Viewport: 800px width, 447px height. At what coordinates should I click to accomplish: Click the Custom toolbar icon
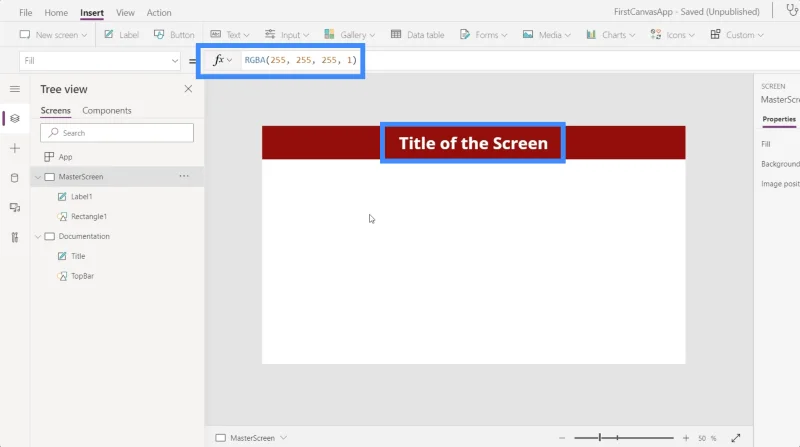[x=715, y=34]
